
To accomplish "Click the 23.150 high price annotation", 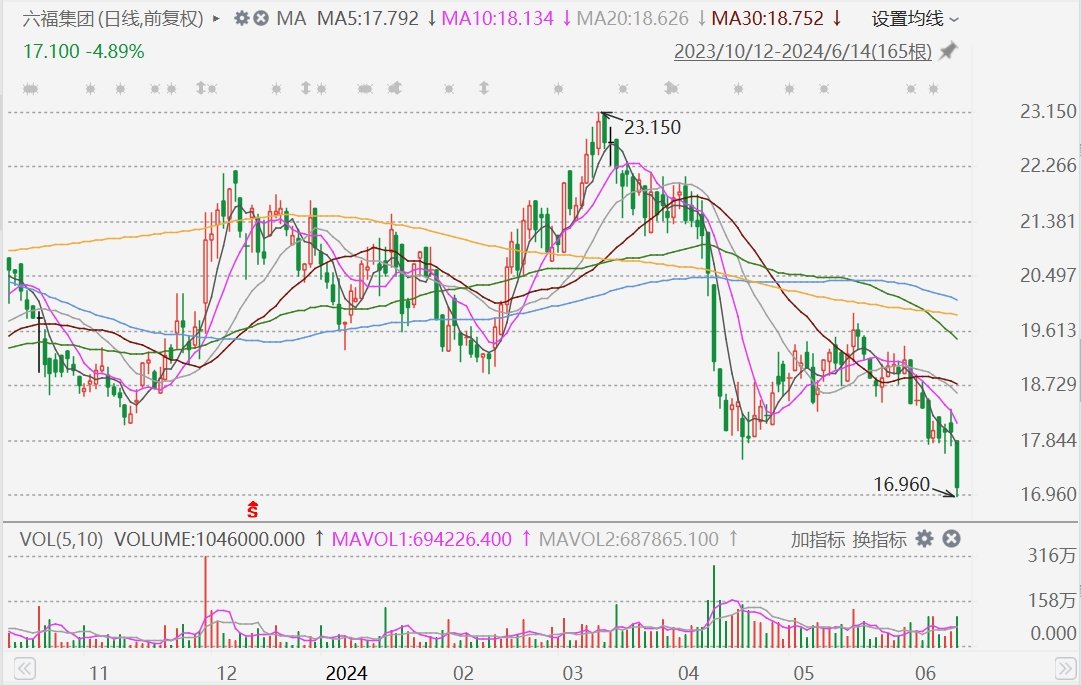I will [652, 127].
